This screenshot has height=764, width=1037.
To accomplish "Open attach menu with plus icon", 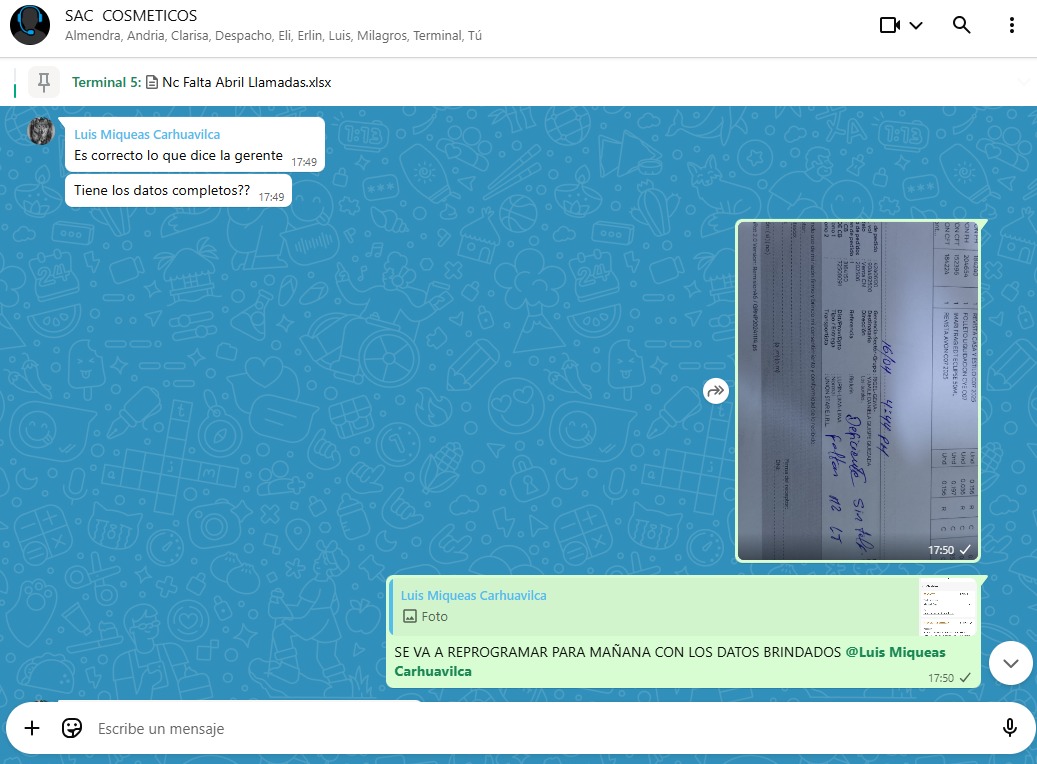I will coord(32,728).
